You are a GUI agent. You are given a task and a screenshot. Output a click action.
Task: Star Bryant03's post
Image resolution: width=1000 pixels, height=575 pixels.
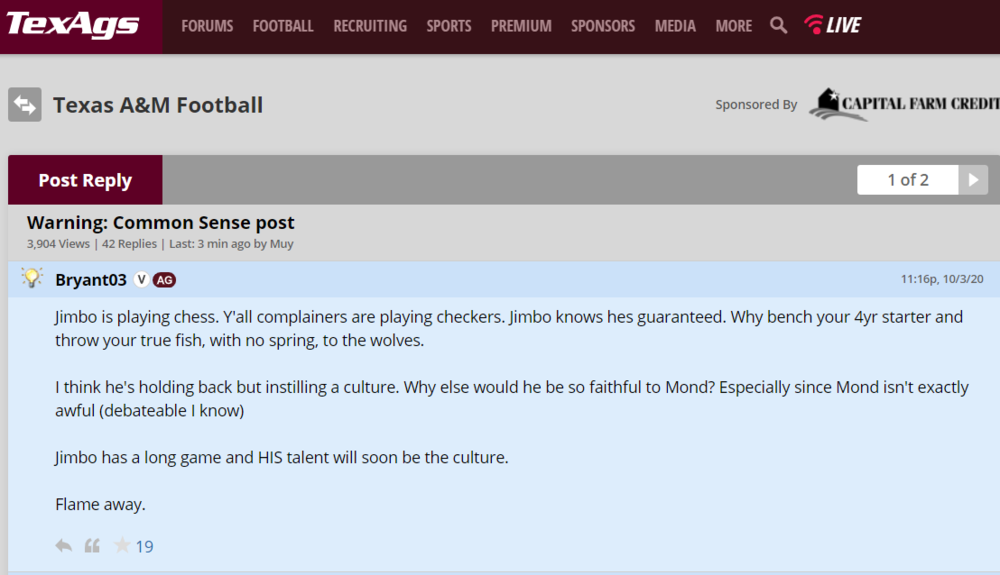[122, 546]
